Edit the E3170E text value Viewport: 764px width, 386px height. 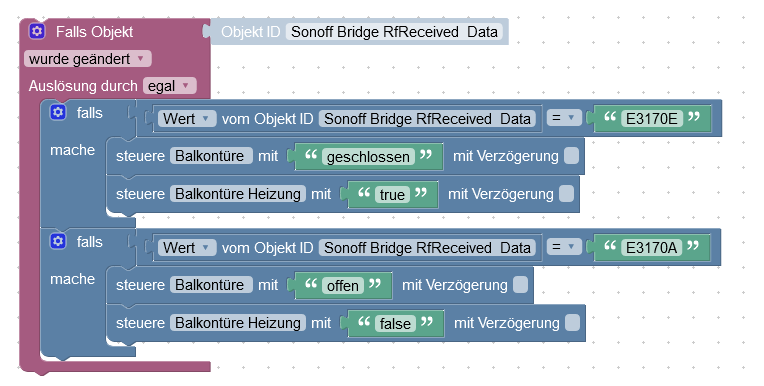click(652, 118)
